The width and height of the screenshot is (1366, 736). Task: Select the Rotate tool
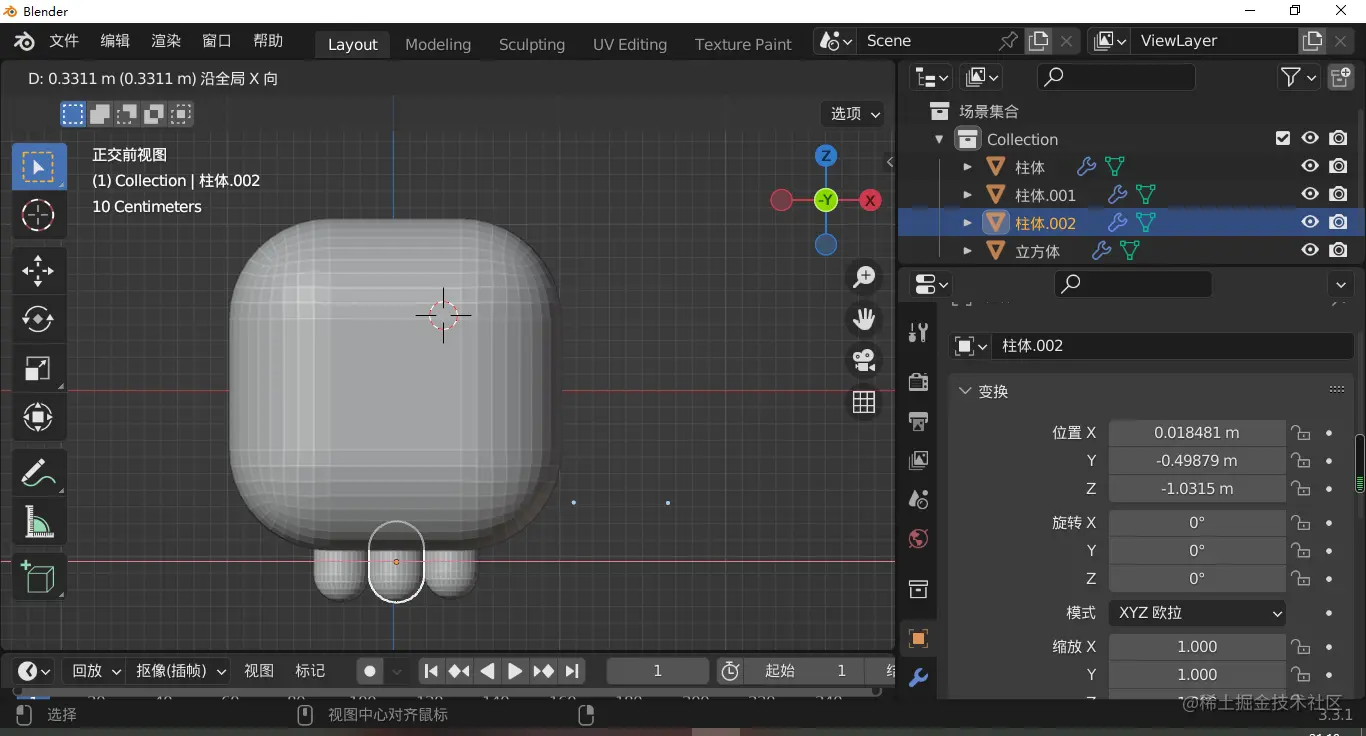coord(38,319)
